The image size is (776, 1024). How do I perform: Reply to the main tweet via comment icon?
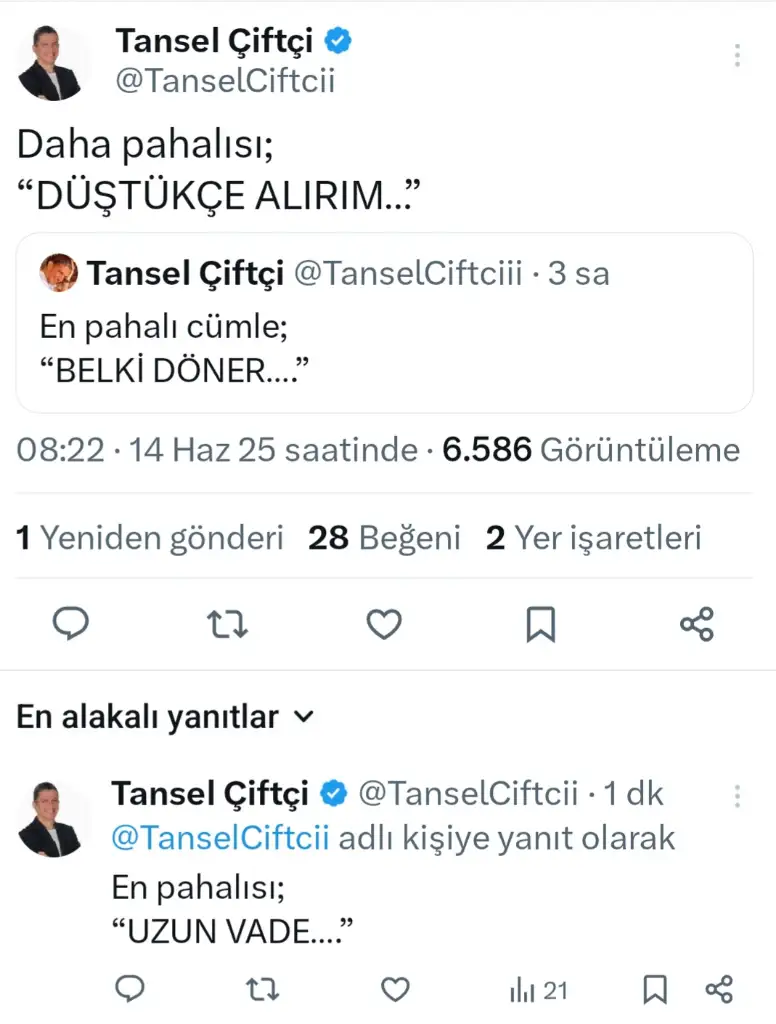(x=70, y=625)
